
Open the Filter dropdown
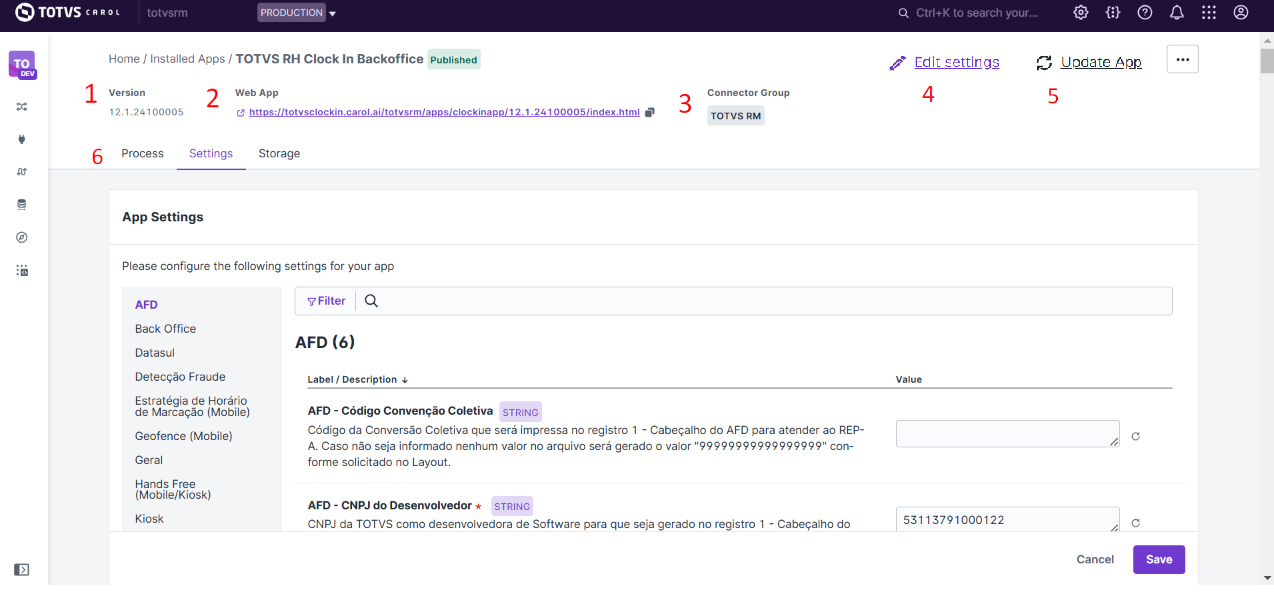[326, 301]
